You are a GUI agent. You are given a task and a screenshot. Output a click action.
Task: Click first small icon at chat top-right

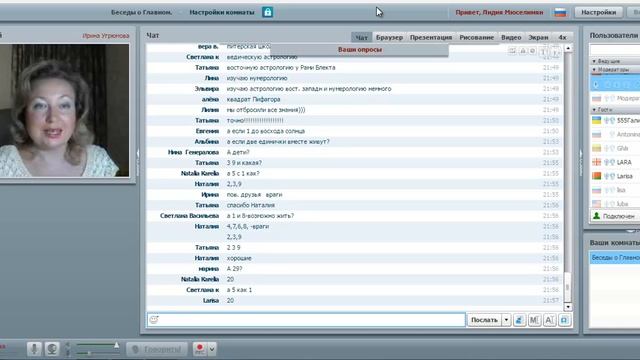tap(512, 51)
